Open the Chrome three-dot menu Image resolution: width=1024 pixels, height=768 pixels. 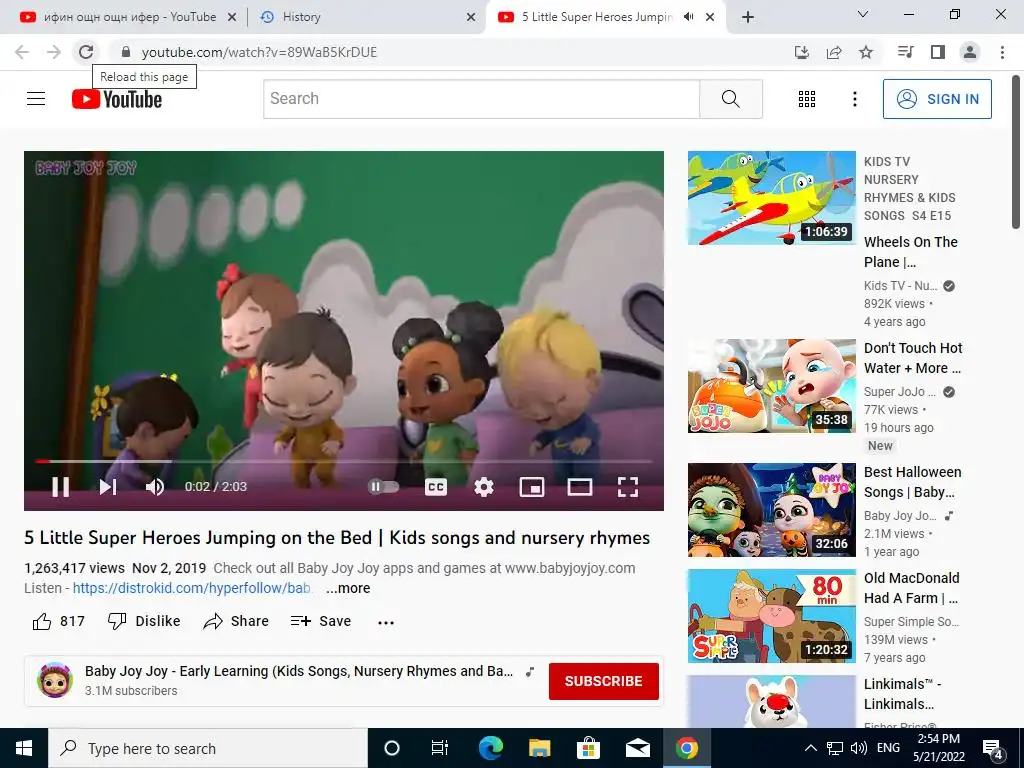click(x=1002, y=52)
